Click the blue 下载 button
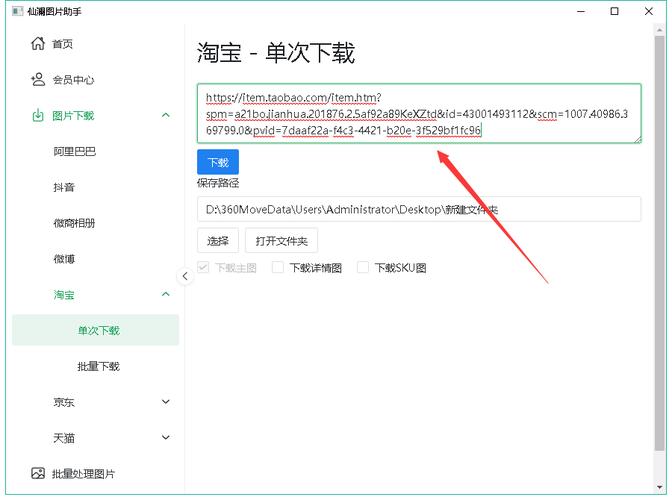Screen dimensions: 672x500 click(218, 162)
